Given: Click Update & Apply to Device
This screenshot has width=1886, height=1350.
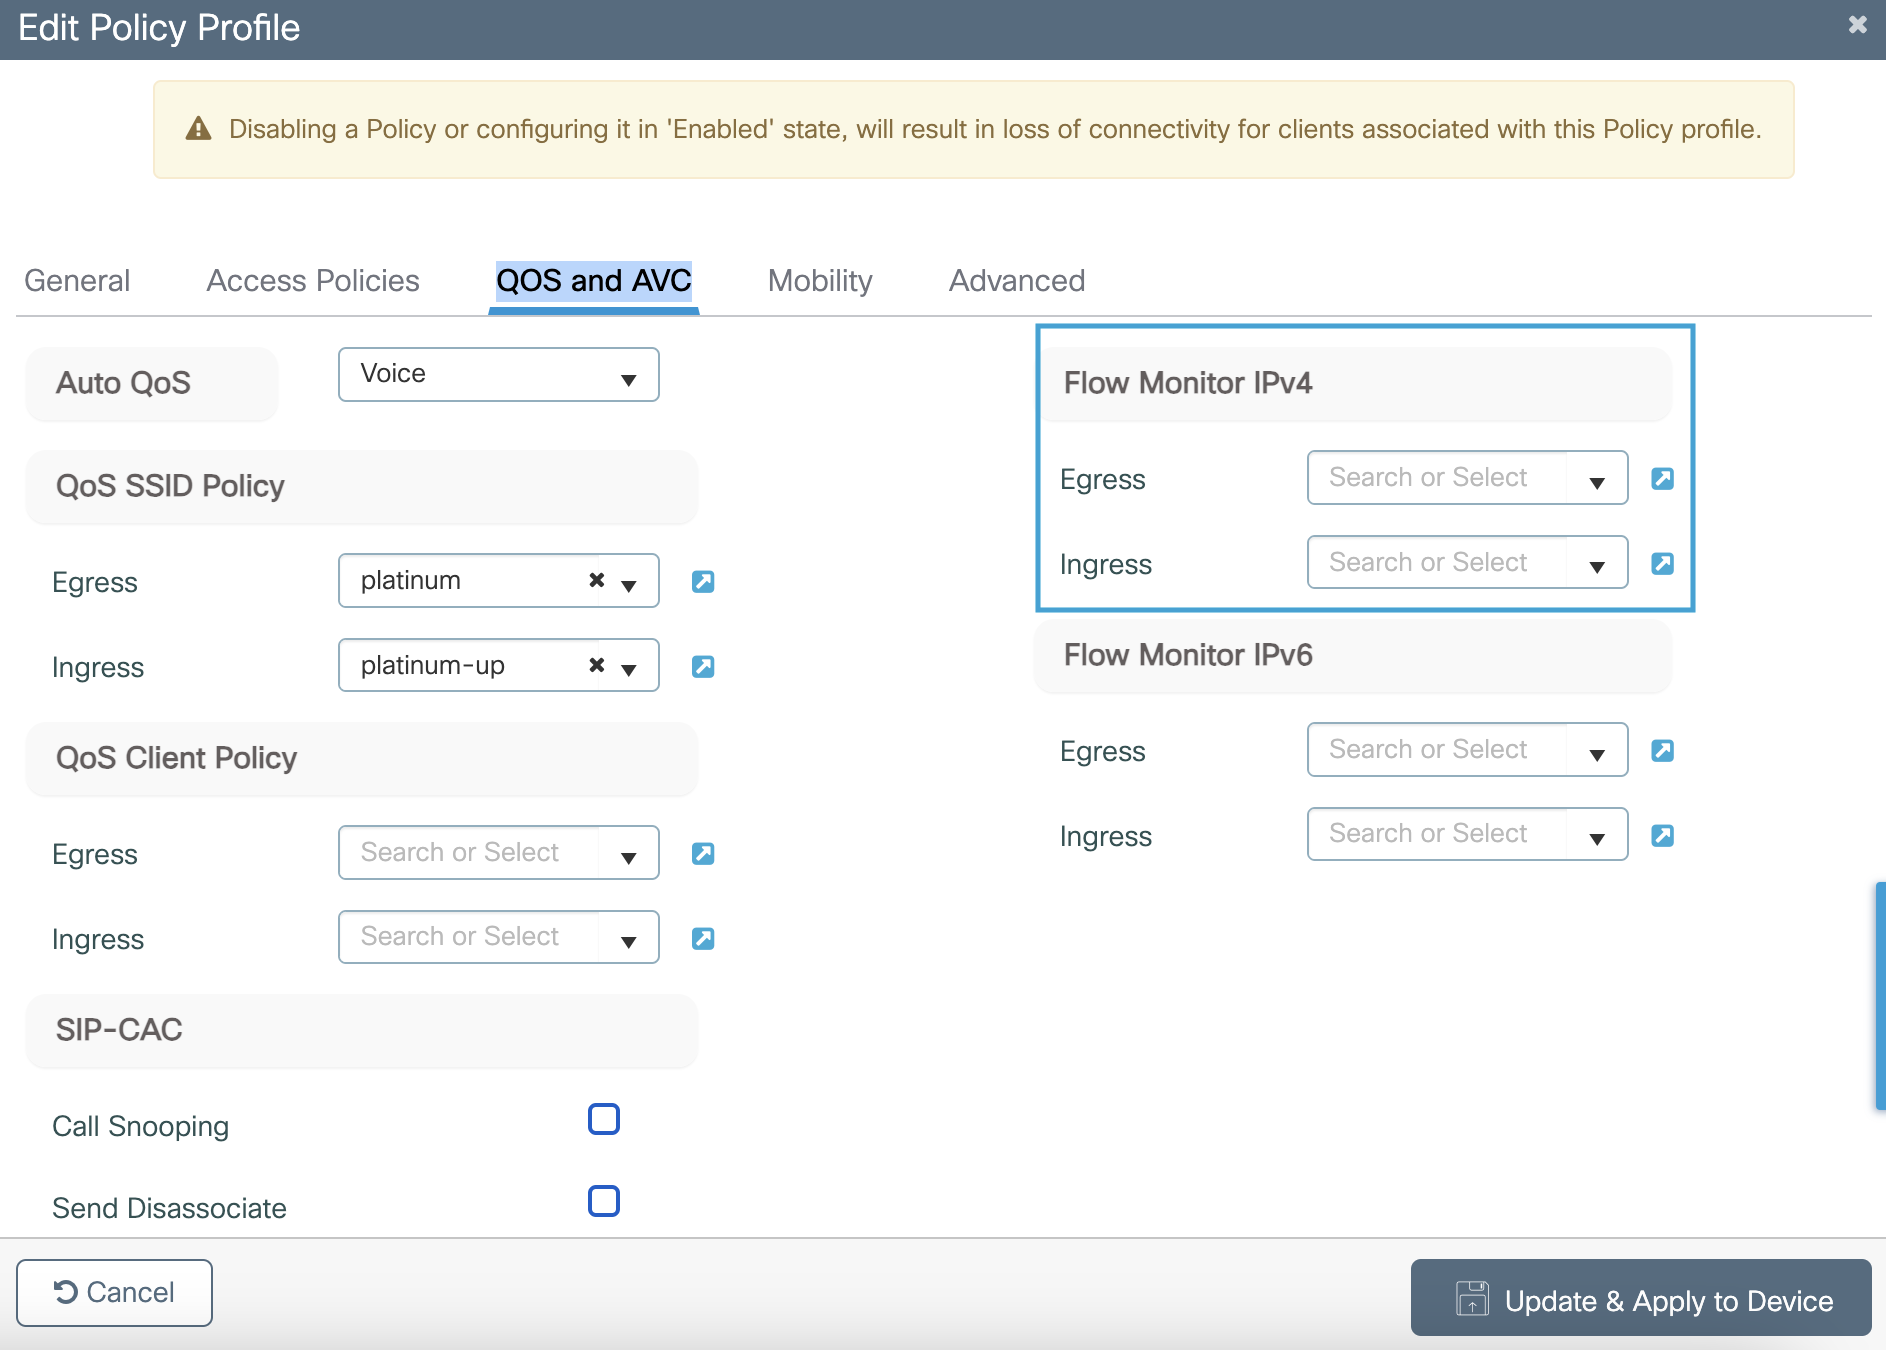Looking at the screenshot, I should 1641,1300.
